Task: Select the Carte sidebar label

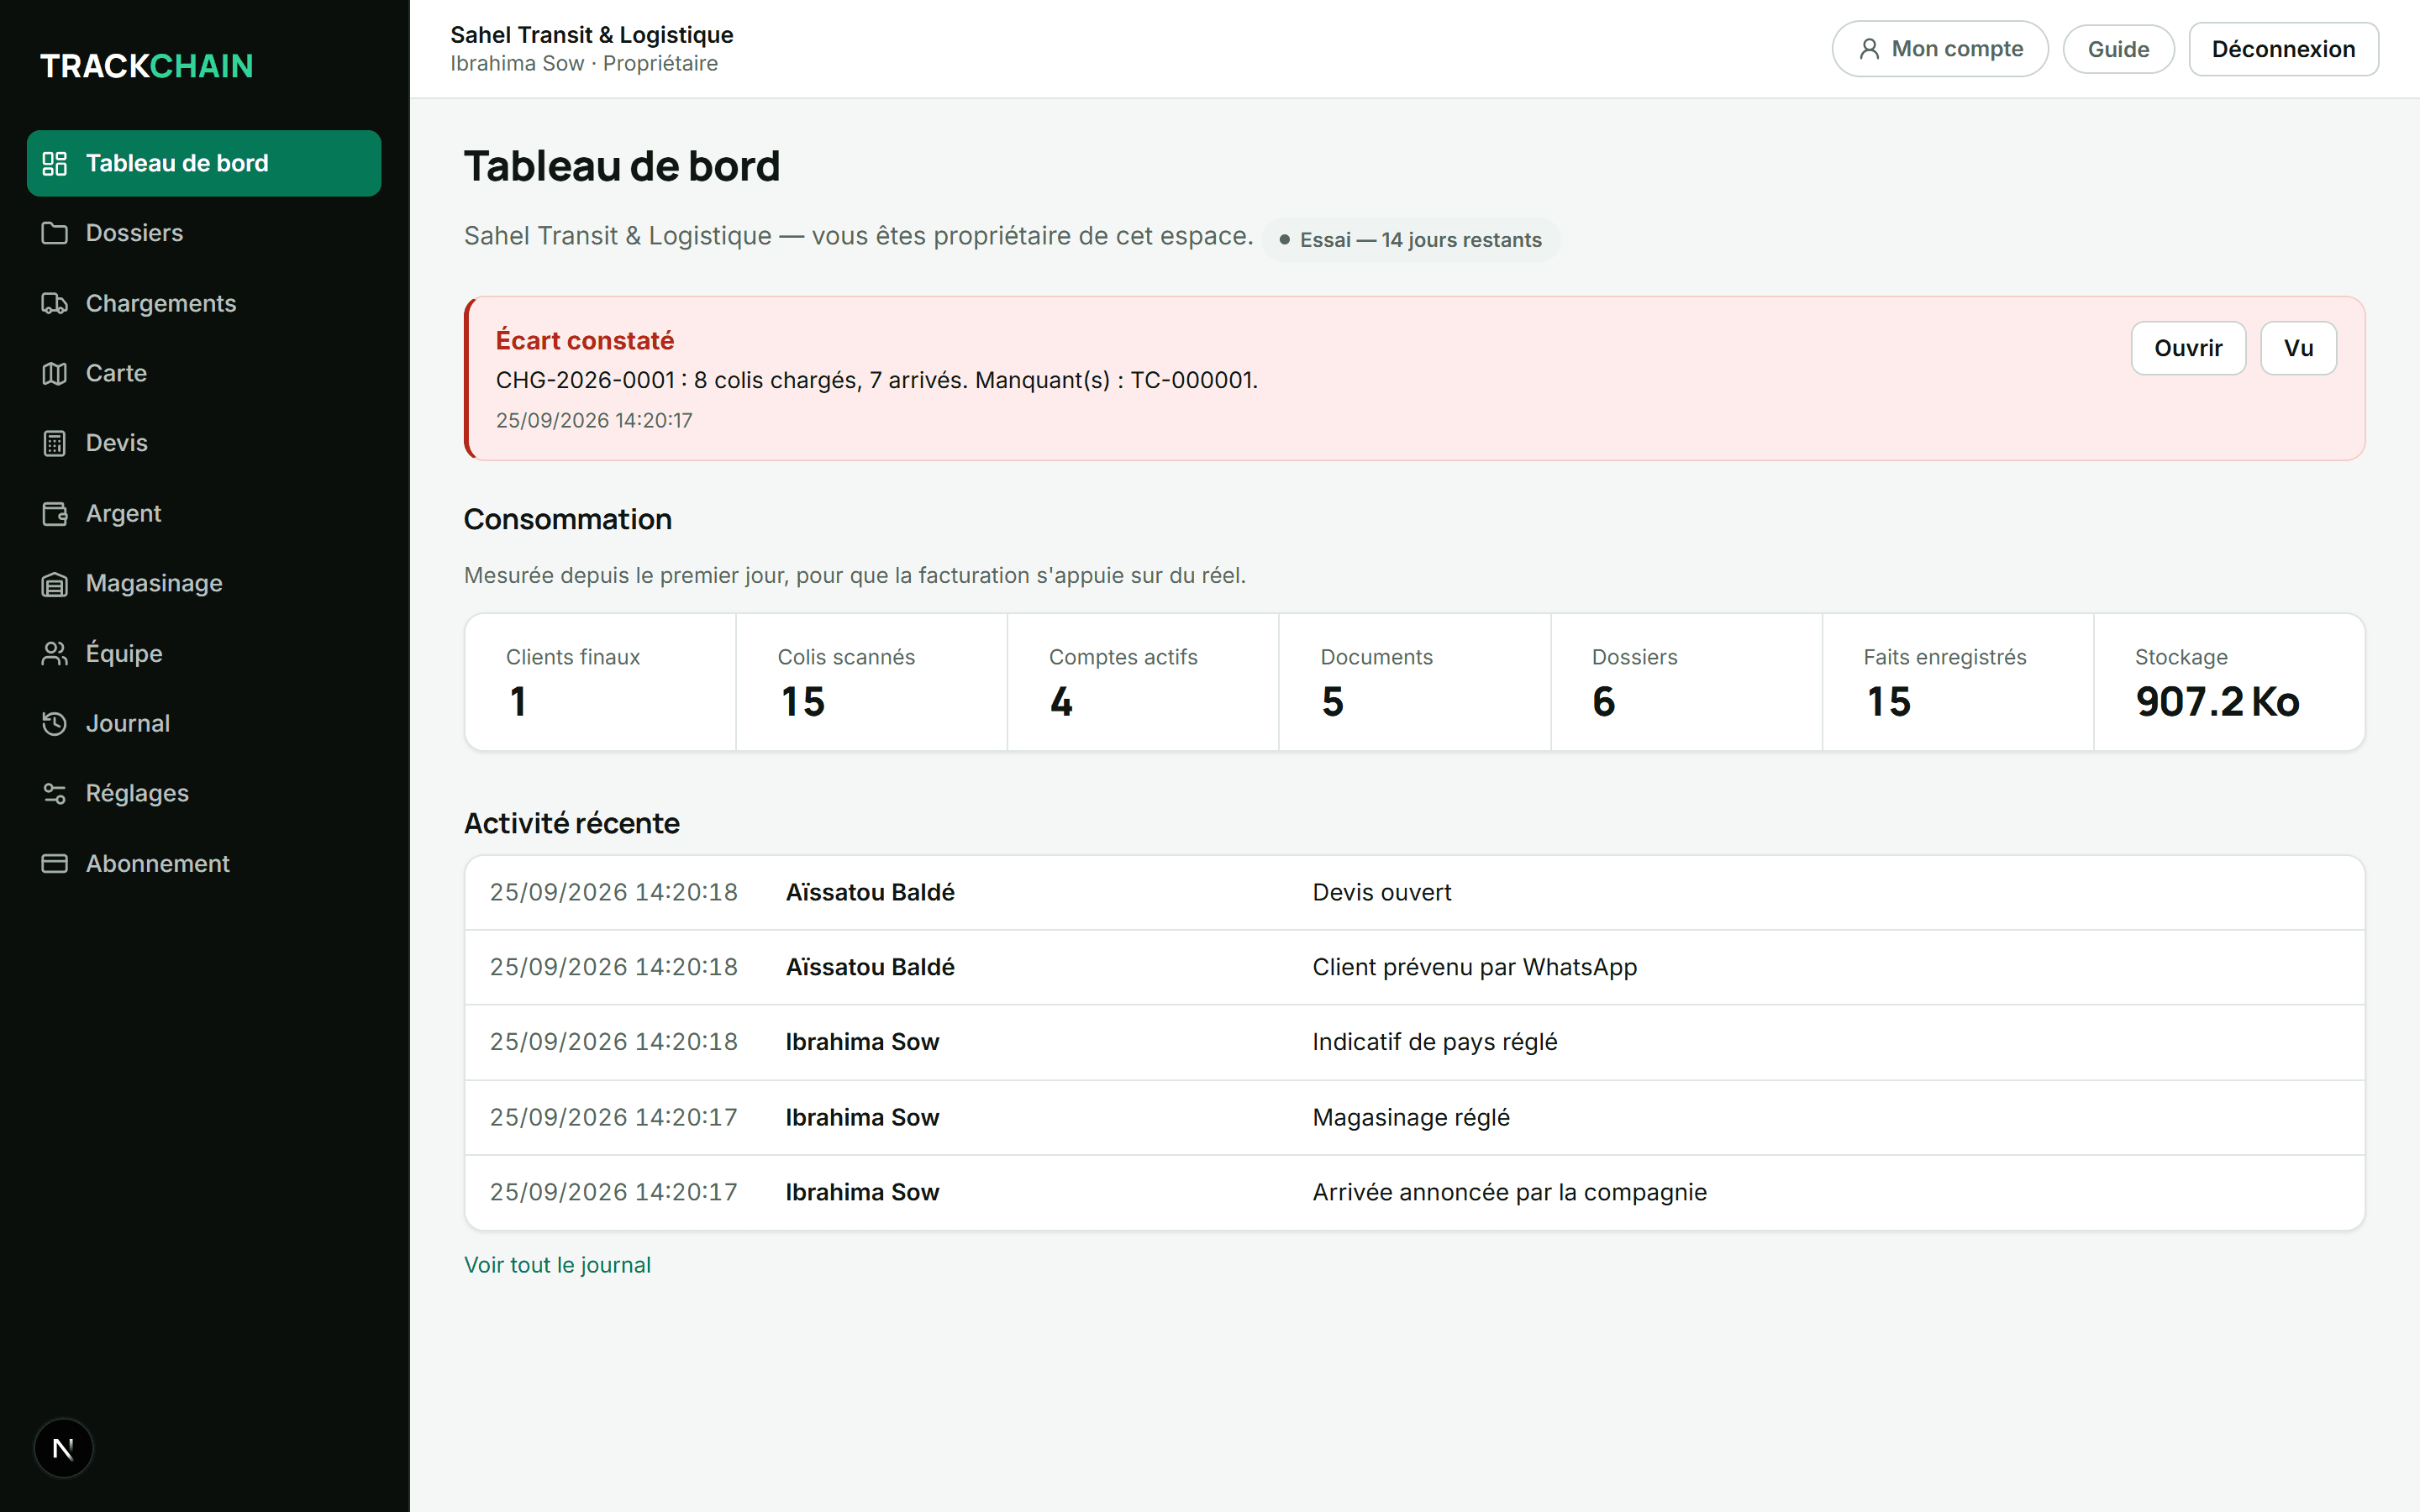Action: 116,373
